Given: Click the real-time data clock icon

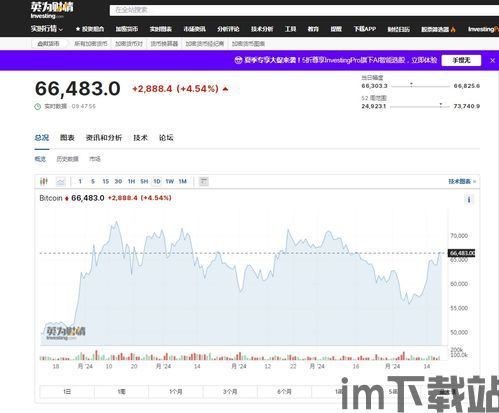Looking at the screenshot, I should pyautogui.click(x=38, y=107).
